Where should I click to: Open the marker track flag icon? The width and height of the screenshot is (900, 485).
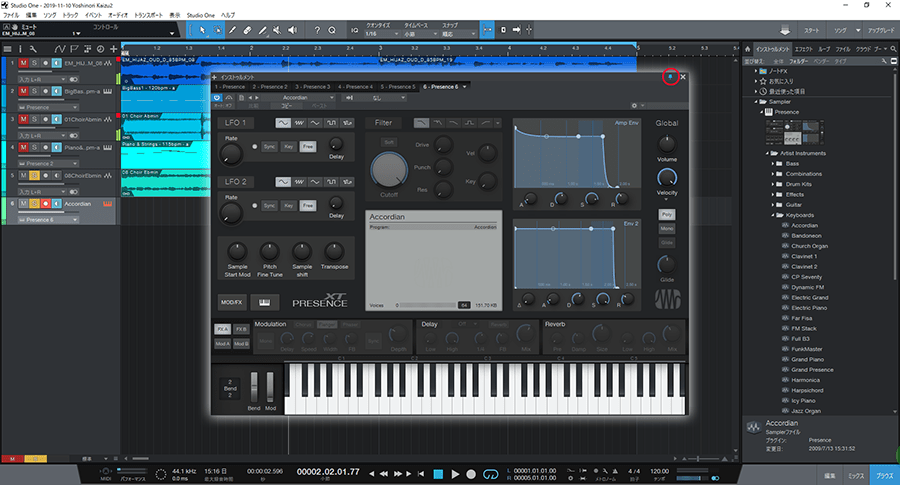click(x=74, y=49)
